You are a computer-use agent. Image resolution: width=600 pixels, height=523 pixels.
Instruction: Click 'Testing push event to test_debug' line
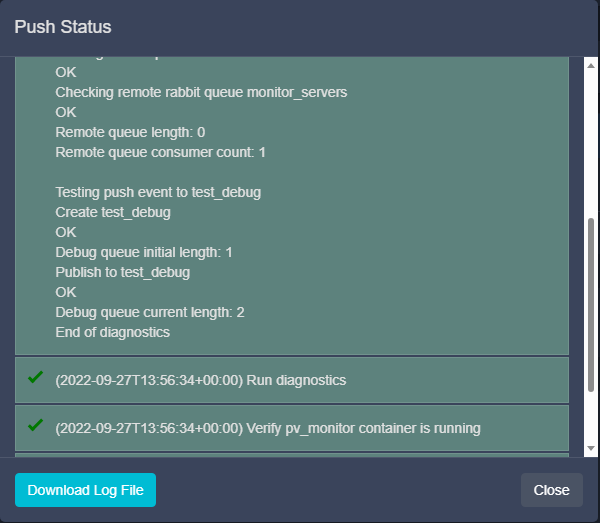(158, 192)
